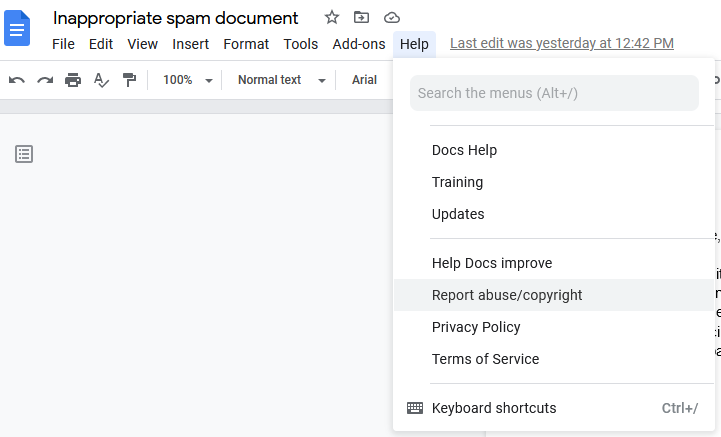The height and width of the screenshot is (437, 721).
Task: Open the View menu
Action: [143, 44]
